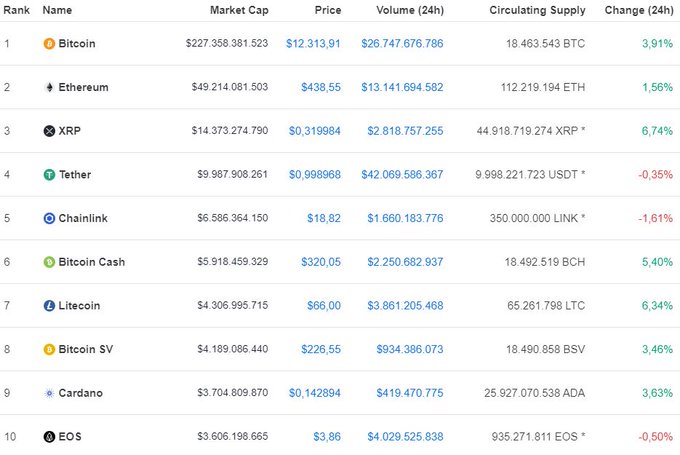The width and height of the screenshot is (680, 455).
Task: Click the Litecoin logo icon
Action: tap(49, 306)
